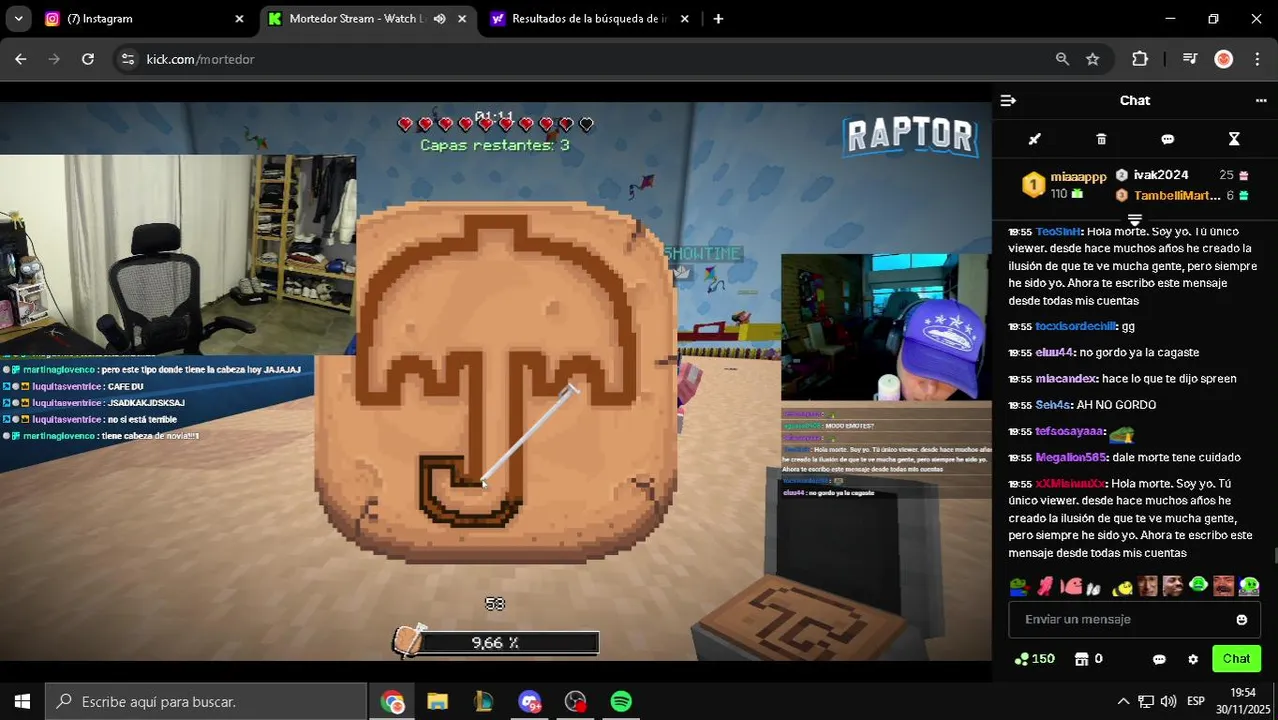Viewport: 1278px width, 720px height.
Task: Switch to the Resultados de la búsqueda tab
Action: click(x=591, y=19)
